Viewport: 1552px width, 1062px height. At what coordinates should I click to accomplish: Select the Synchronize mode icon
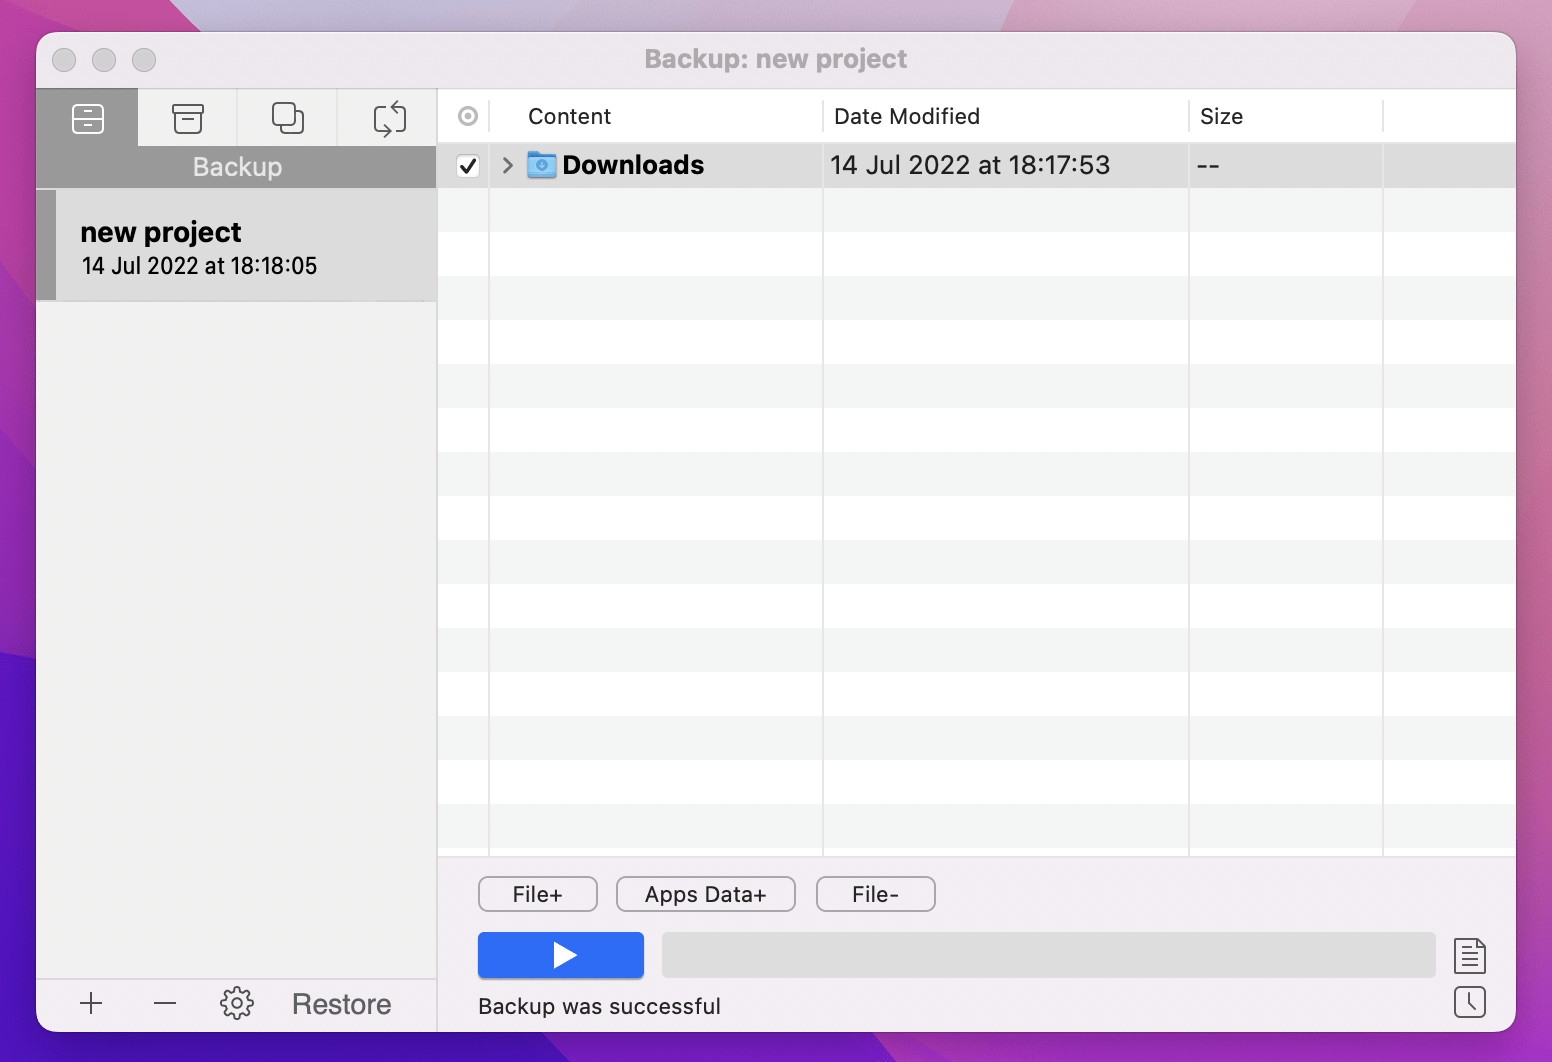point(388,117)
